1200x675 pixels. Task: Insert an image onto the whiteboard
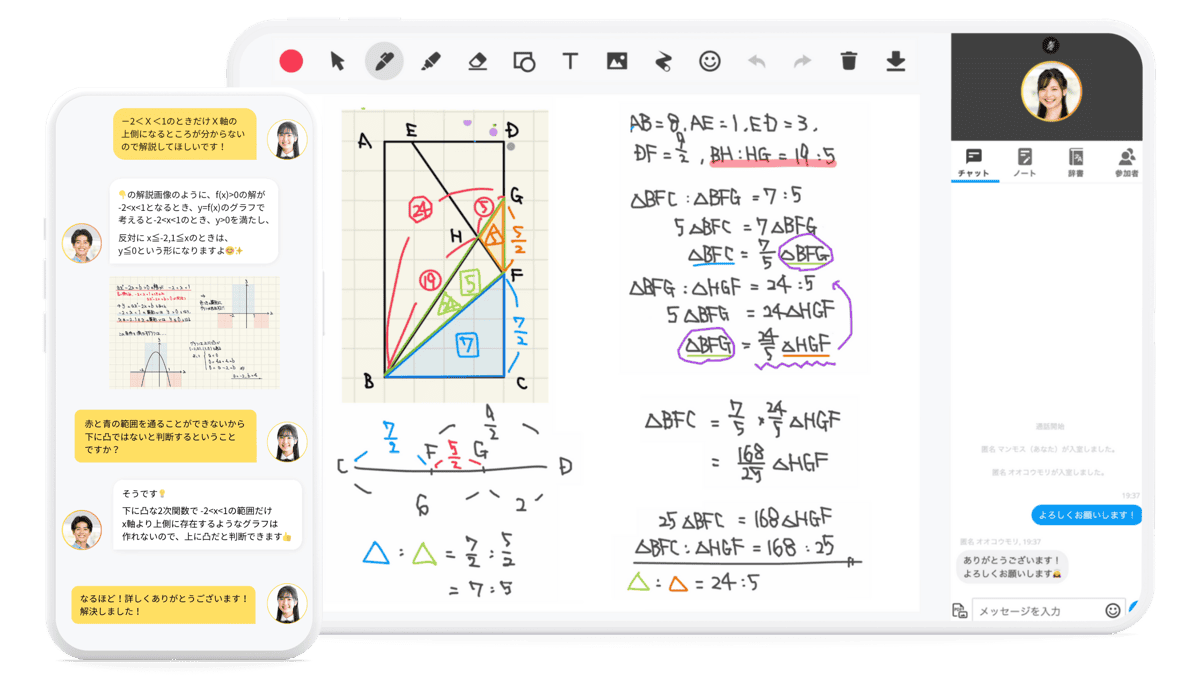coord(616,61)
